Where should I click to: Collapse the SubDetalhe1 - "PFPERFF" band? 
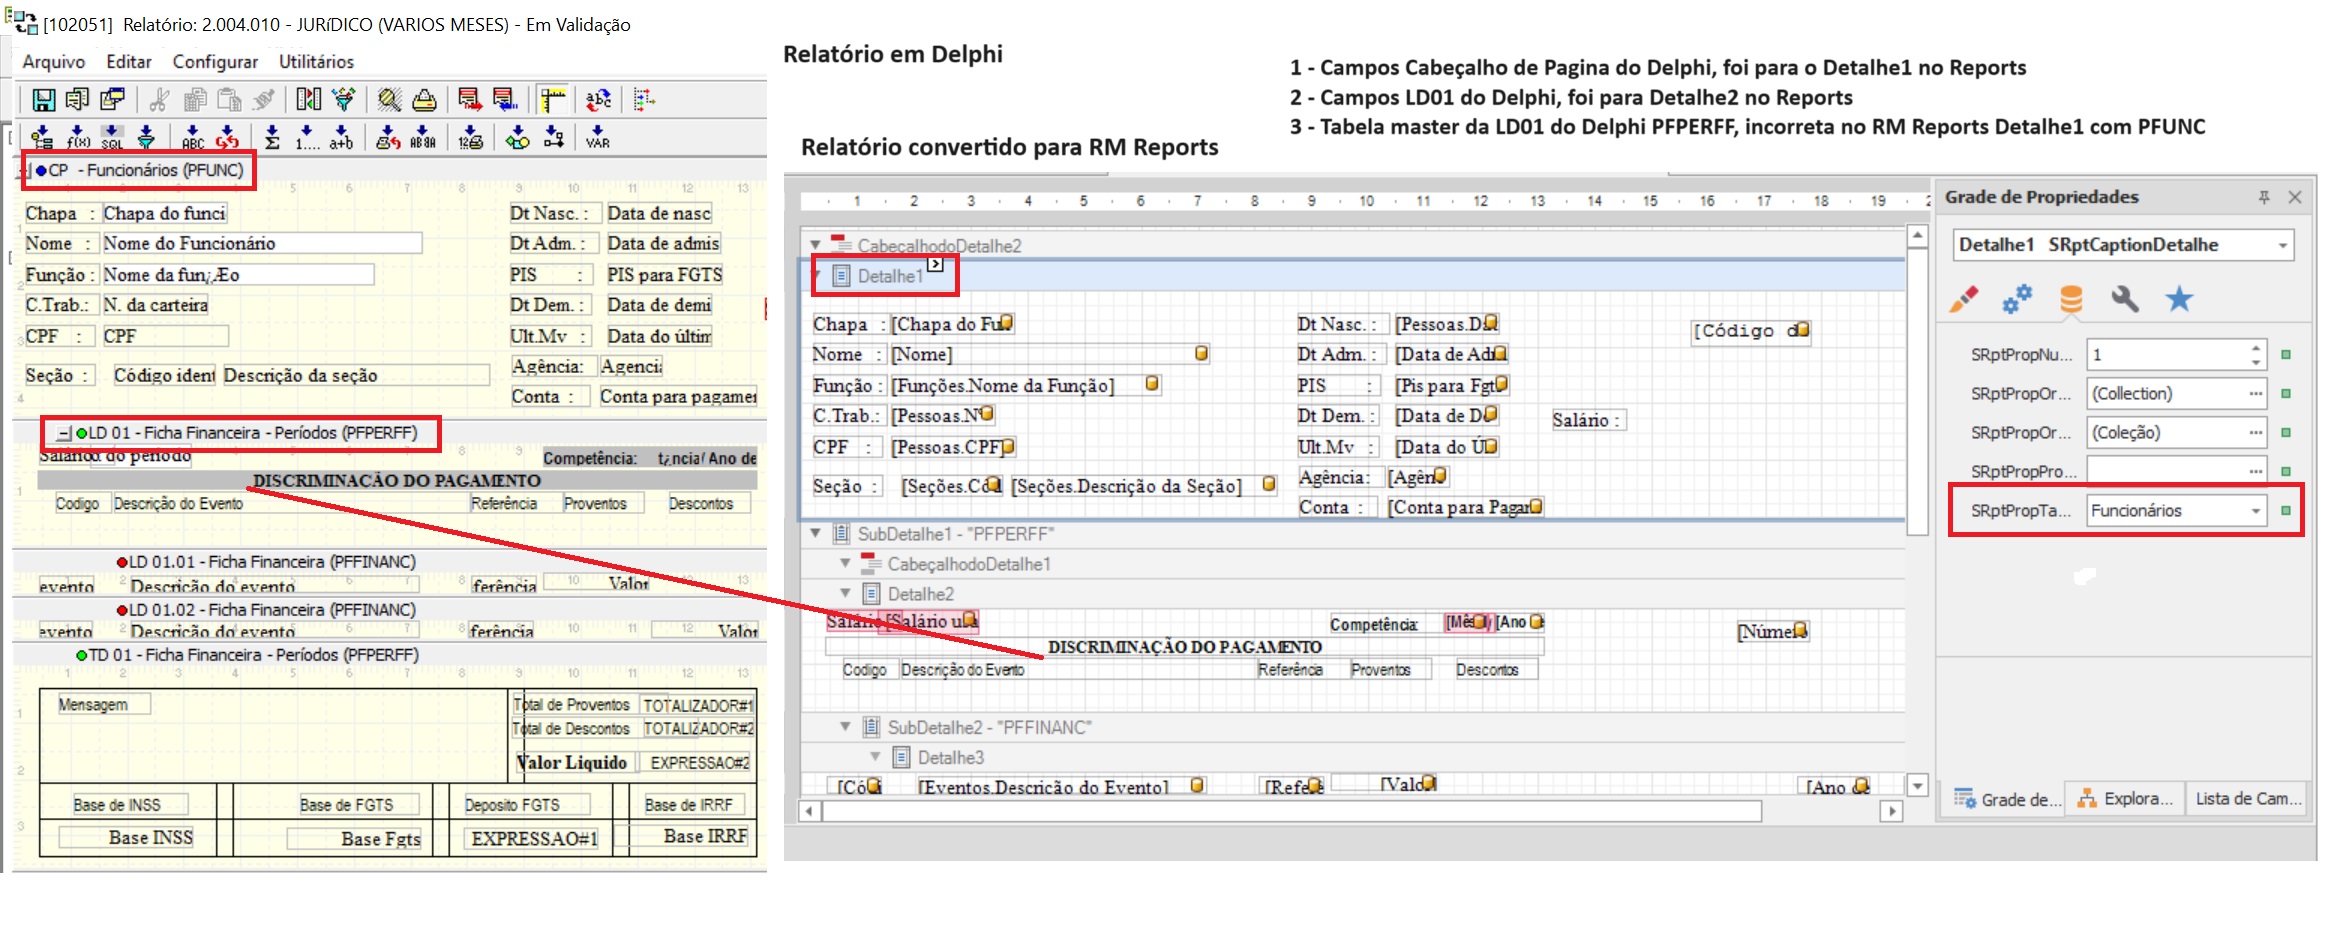click(x=815, y=533)
